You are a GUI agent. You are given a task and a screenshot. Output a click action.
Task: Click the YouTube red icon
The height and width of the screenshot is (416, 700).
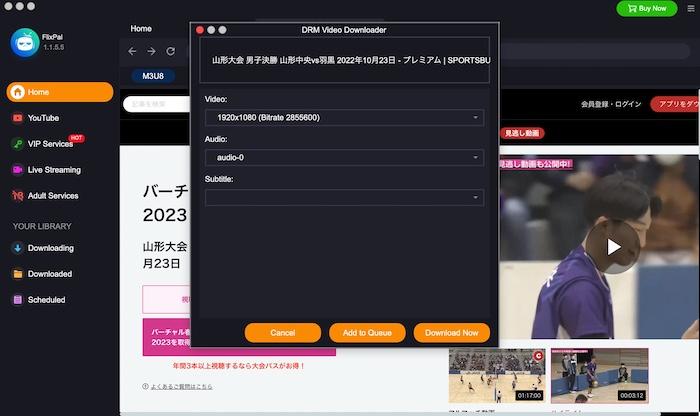click(17, 118)
